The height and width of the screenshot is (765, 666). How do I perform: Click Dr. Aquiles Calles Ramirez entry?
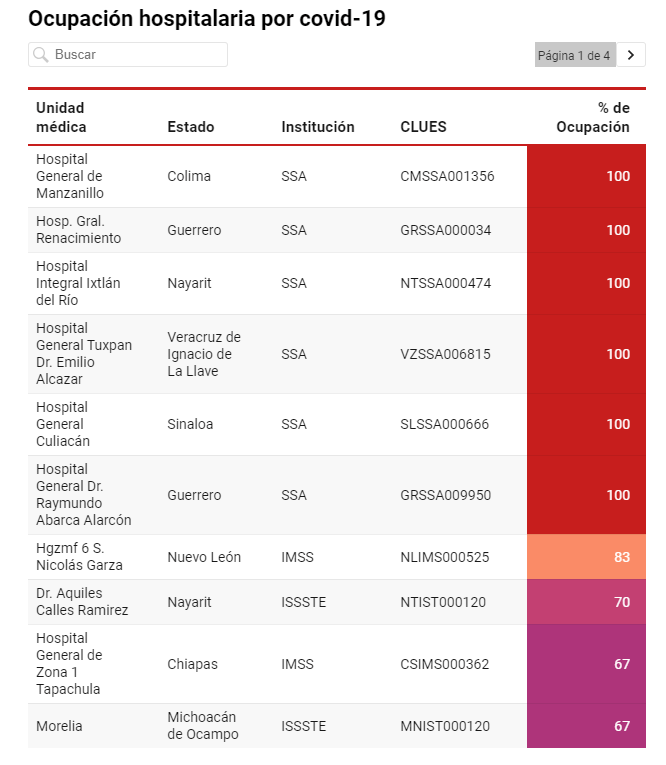pyautogui.click(x=83, y=602)
